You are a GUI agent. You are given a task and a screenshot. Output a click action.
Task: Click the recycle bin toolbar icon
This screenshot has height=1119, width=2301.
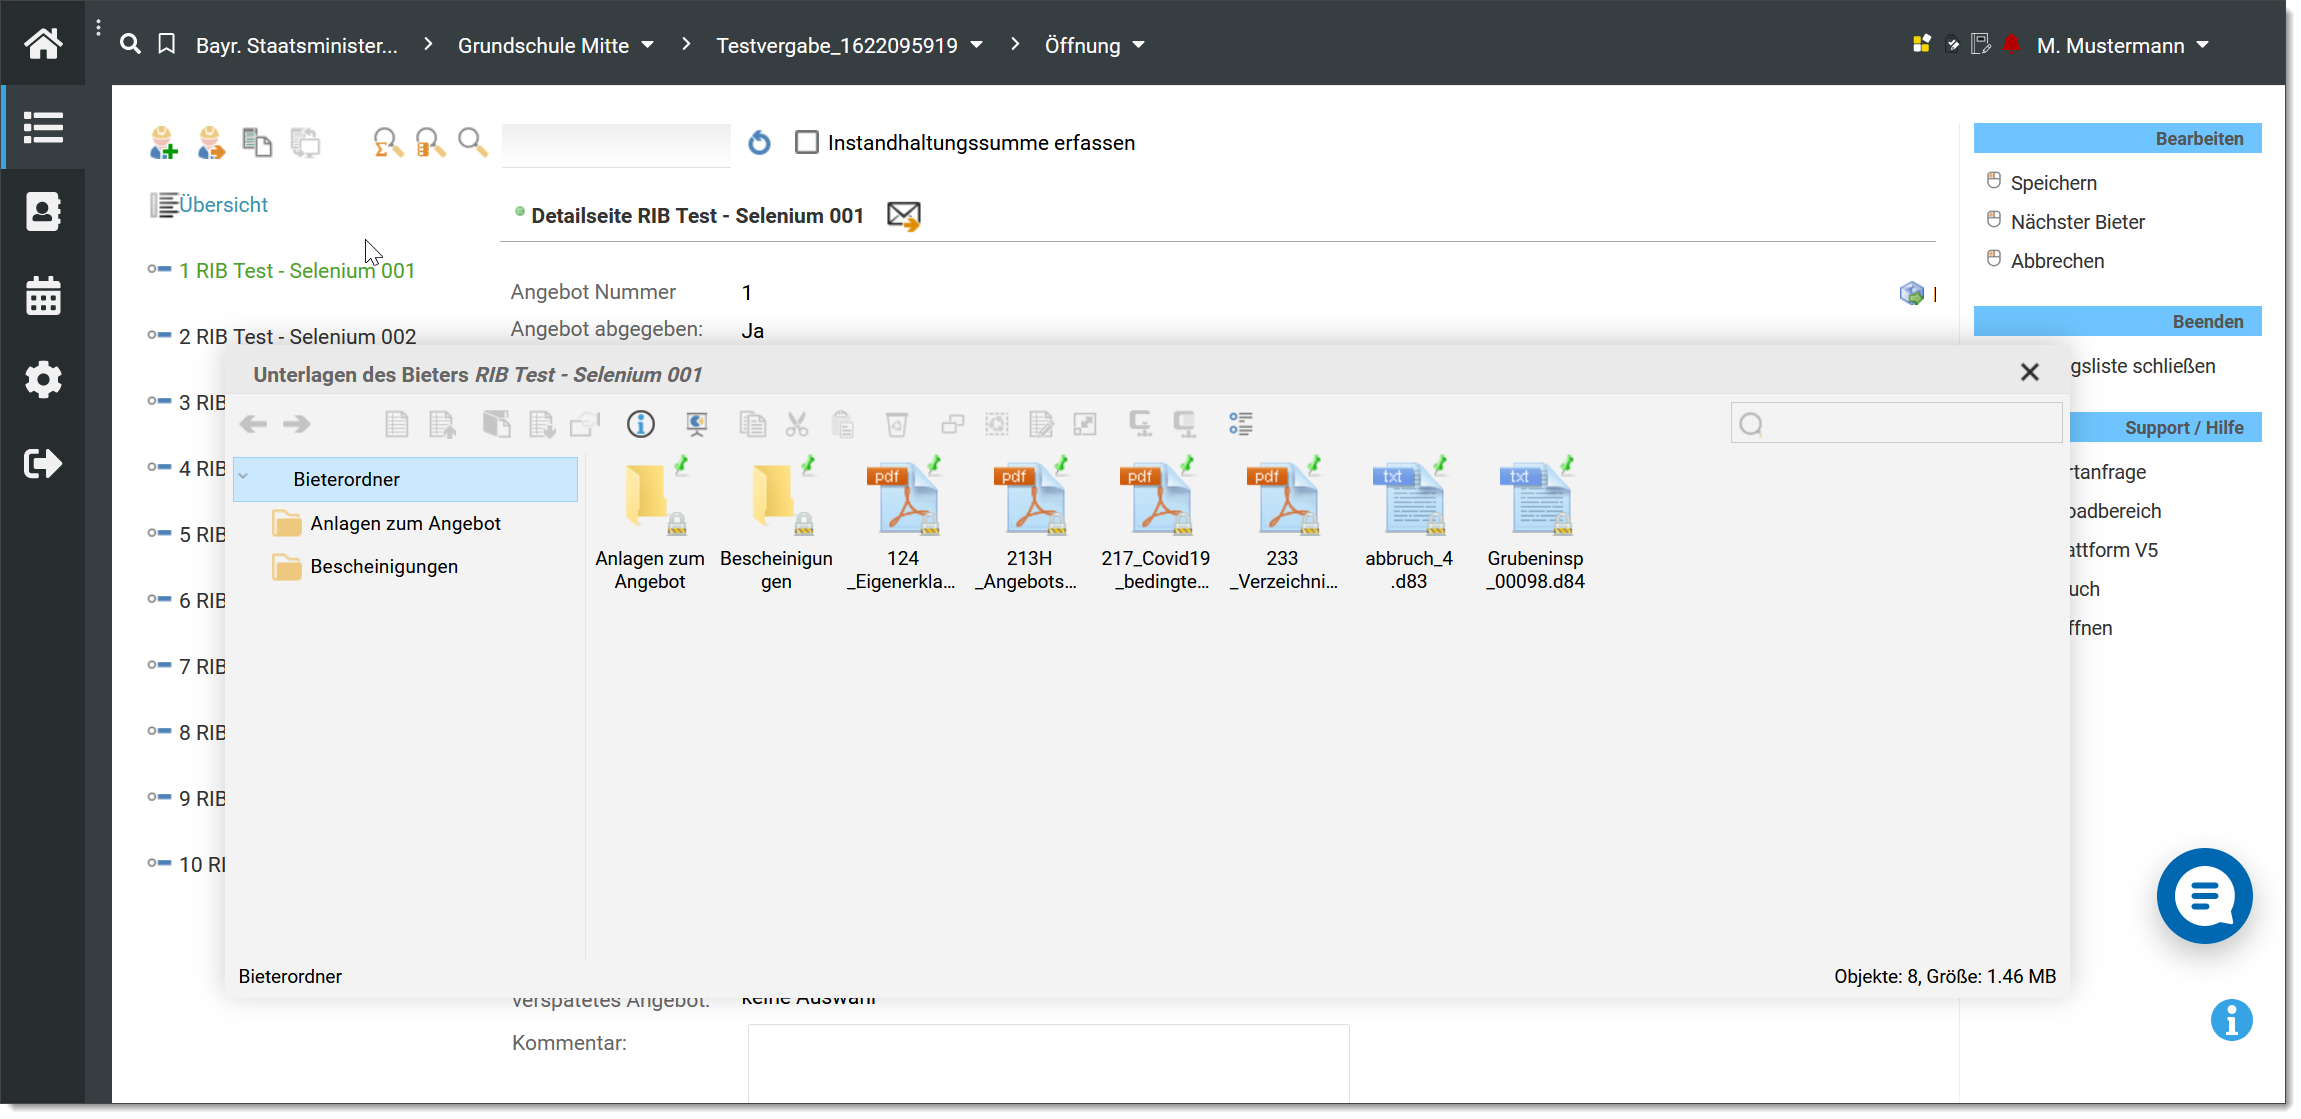[x=897, y=424]
